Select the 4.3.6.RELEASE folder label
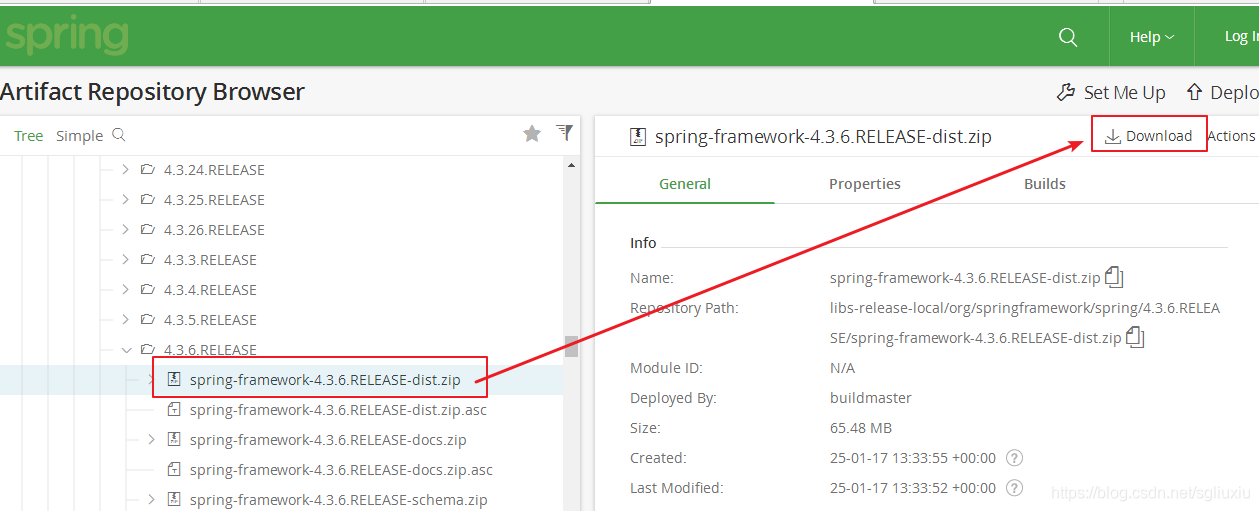This screenshot has width=1259, height=511. [x=210, y=350]
